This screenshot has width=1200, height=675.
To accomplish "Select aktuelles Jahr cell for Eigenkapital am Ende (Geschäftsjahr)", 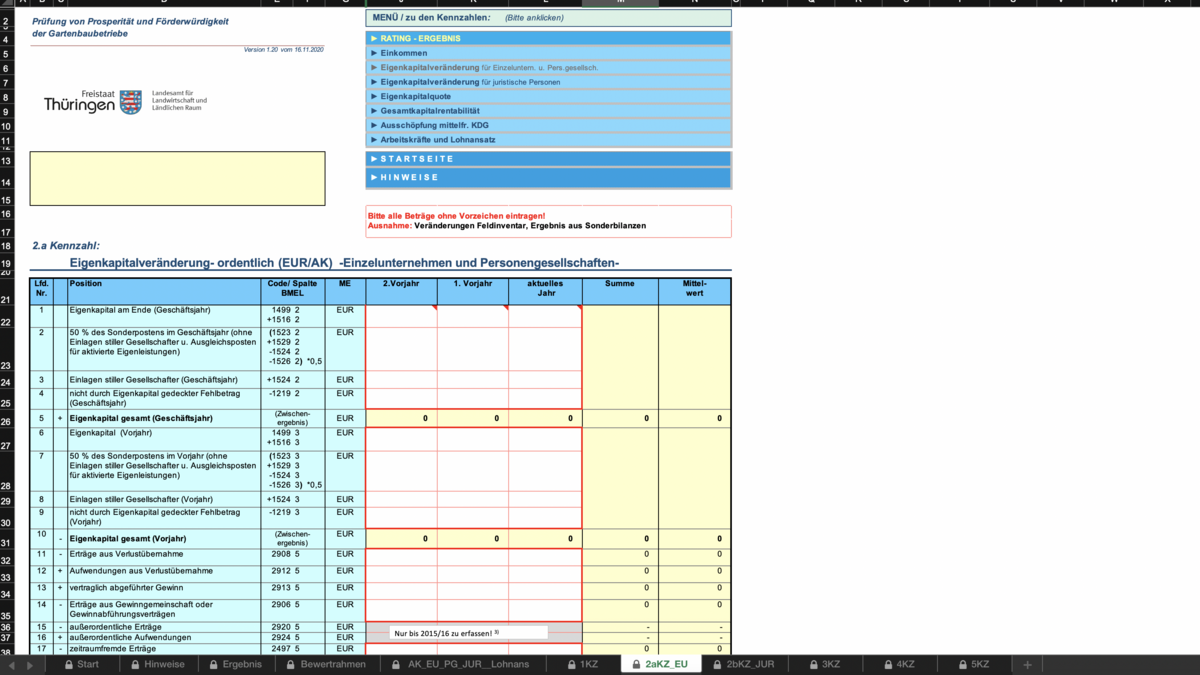I will pyautogui.click(x=545, y=315).
